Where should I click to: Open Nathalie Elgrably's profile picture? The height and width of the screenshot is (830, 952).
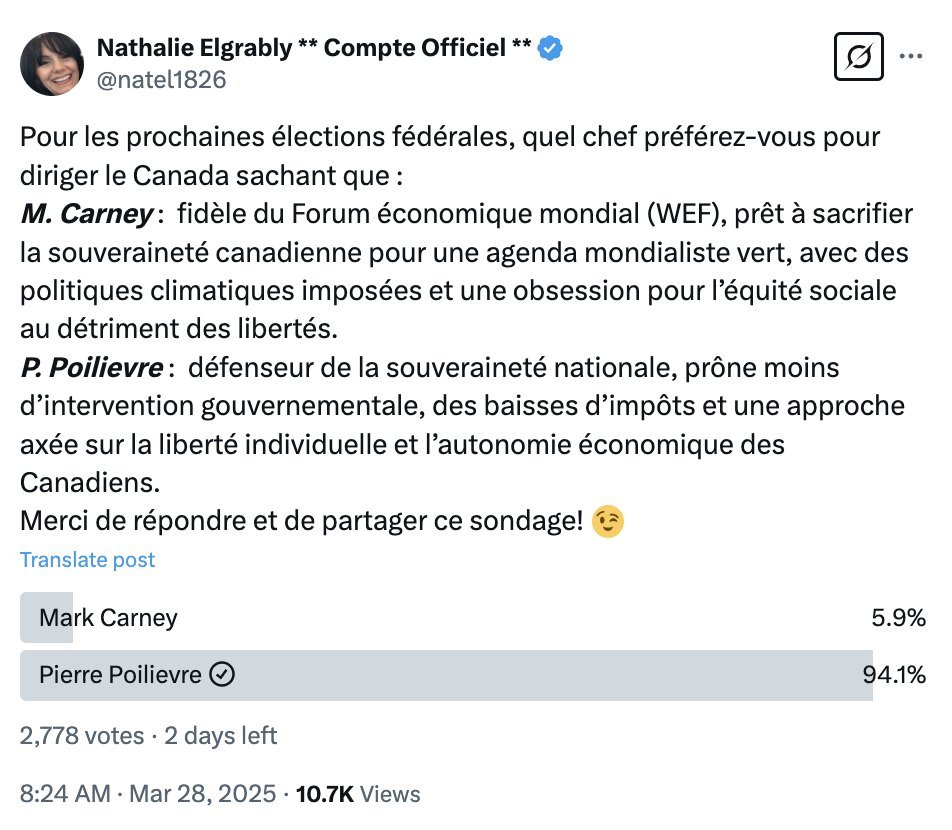pyautogui.click(x=52, y=64)
